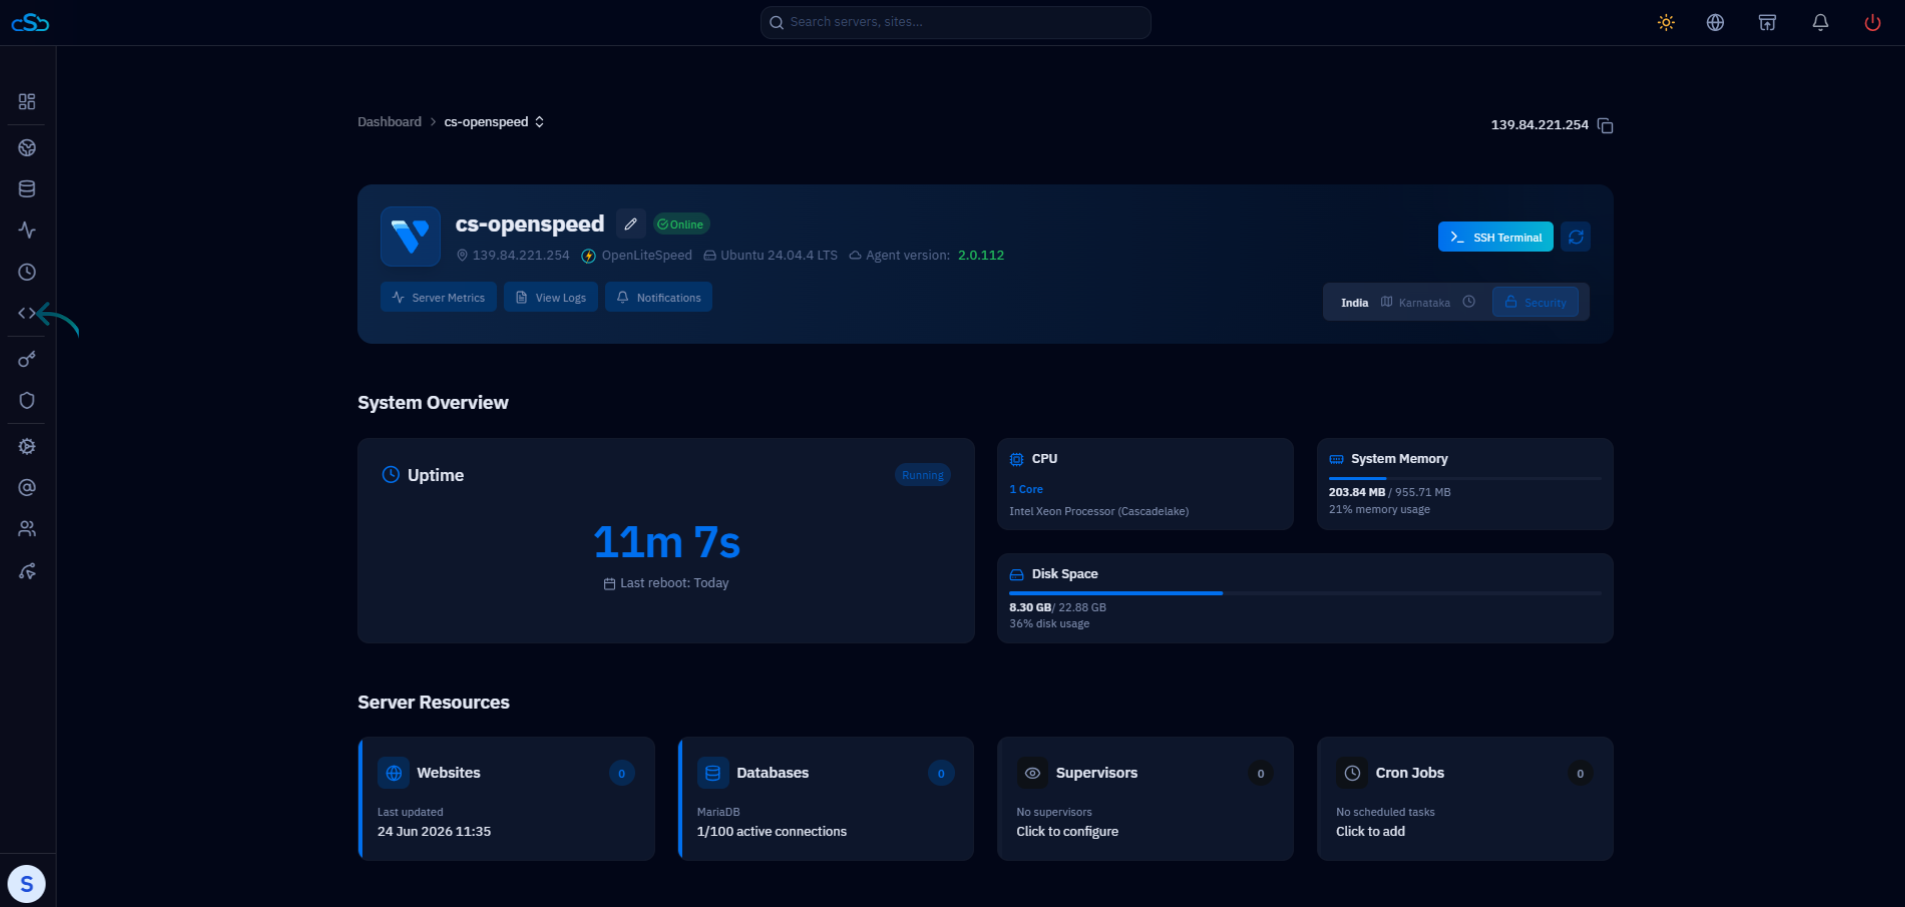Click the 36% disk usage text
1905x907 pixels.
(x=1049, y=624)
